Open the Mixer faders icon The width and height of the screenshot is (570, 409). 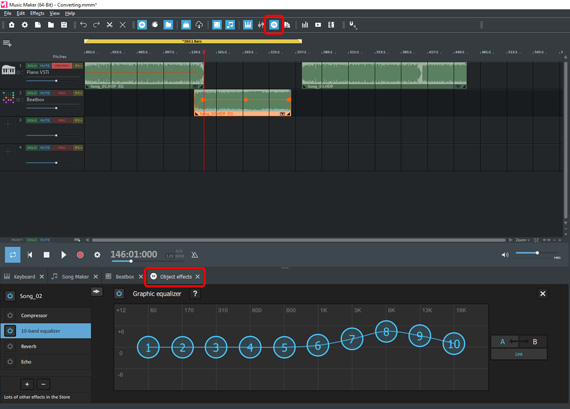click(261, 25)
